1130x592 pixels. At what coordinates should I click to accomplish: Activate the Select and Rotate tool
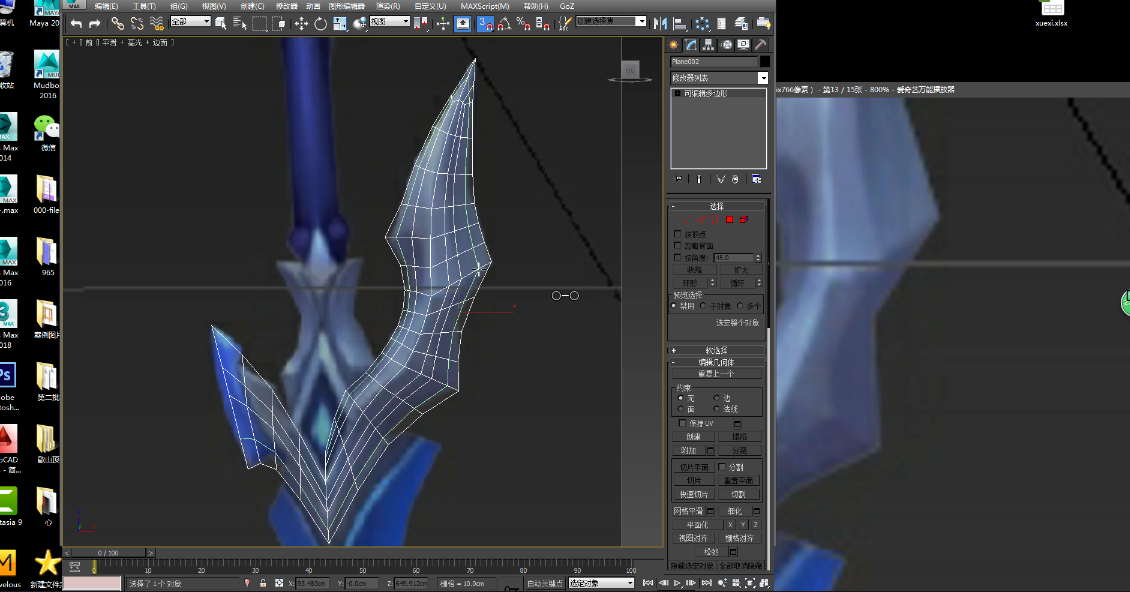pos(321,24)
